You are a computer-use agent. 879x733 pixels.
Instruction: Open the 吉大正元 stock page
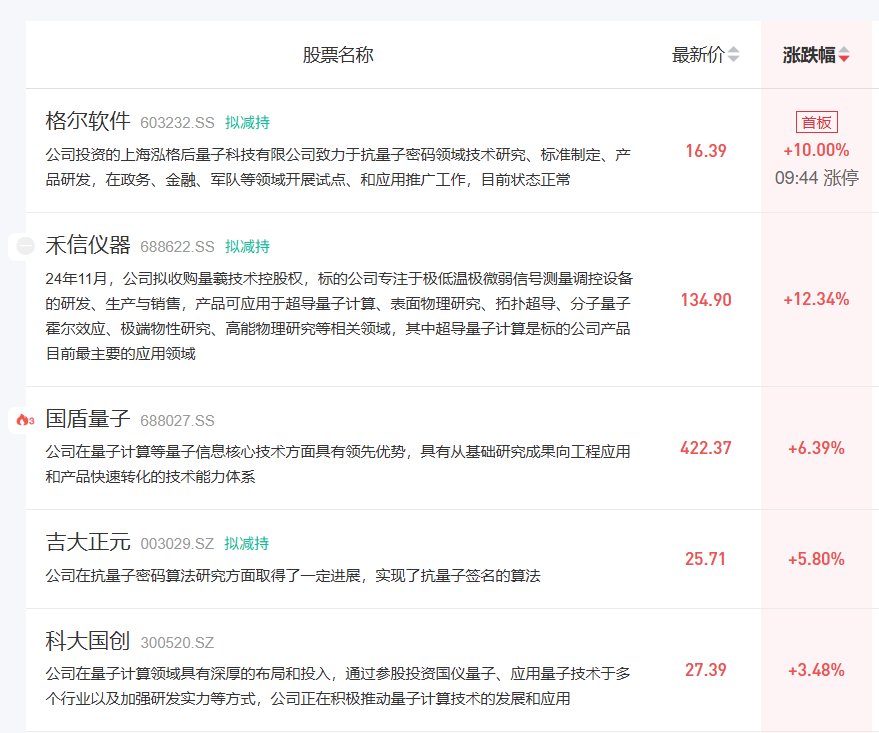[x=88, y=543]
